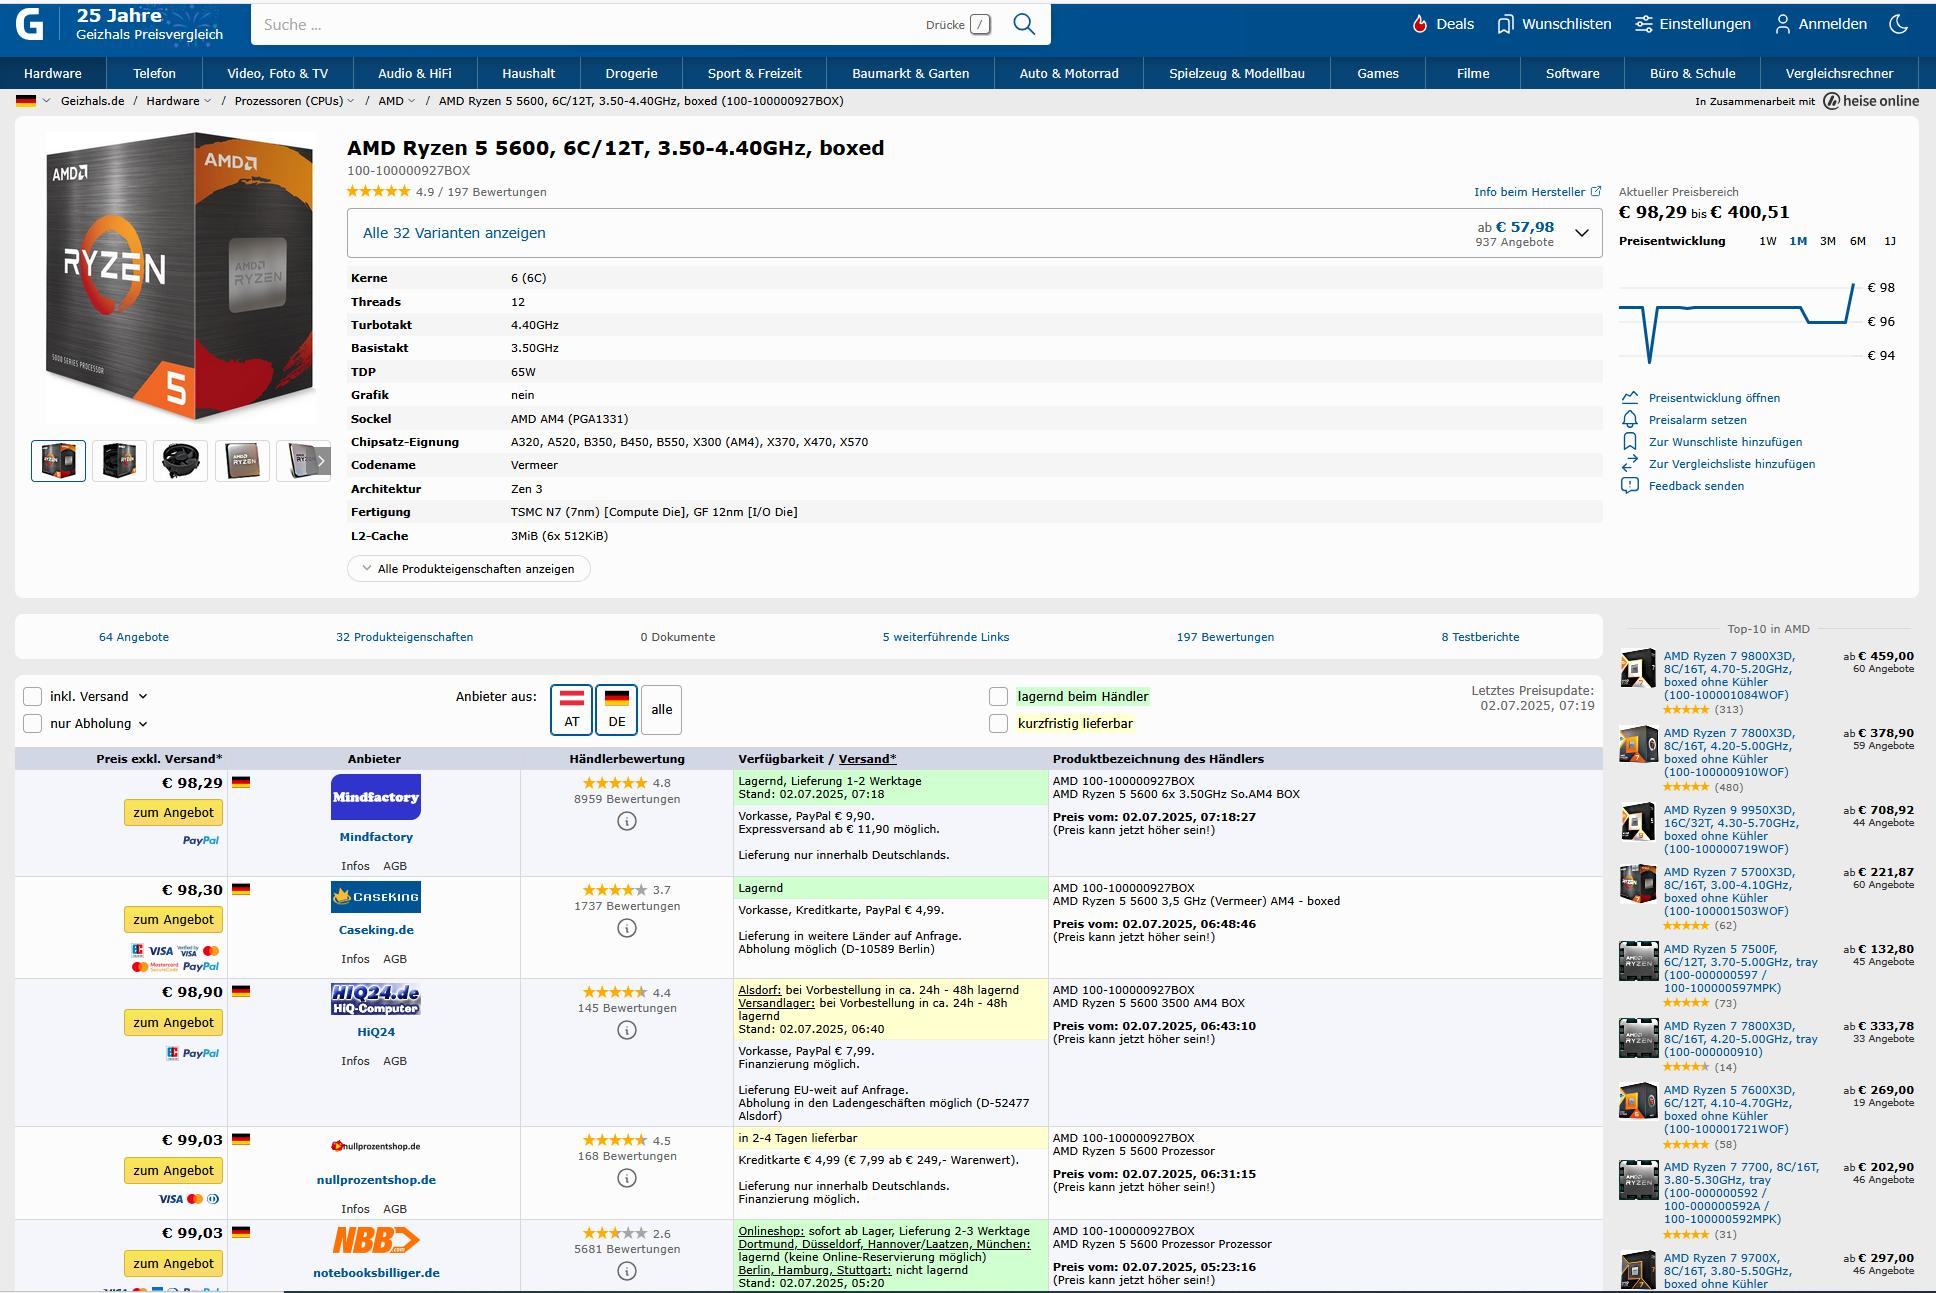Open Mindfactory AGB link
This screenshot has width=1936, height=1293.
(395, 866)
